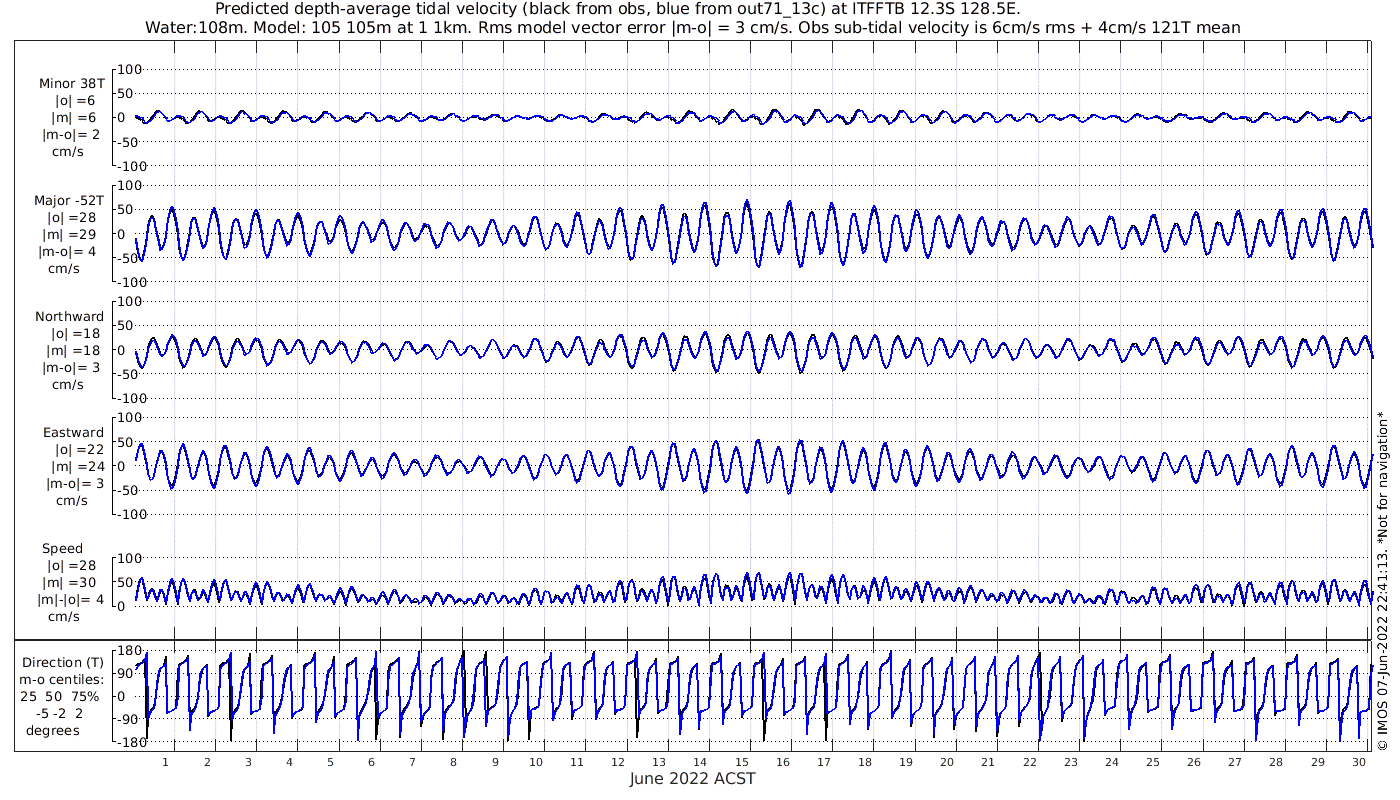Click the day "27" tick label on x-axis
This screenshot has width=1400, height=800.
point(1234,762)
